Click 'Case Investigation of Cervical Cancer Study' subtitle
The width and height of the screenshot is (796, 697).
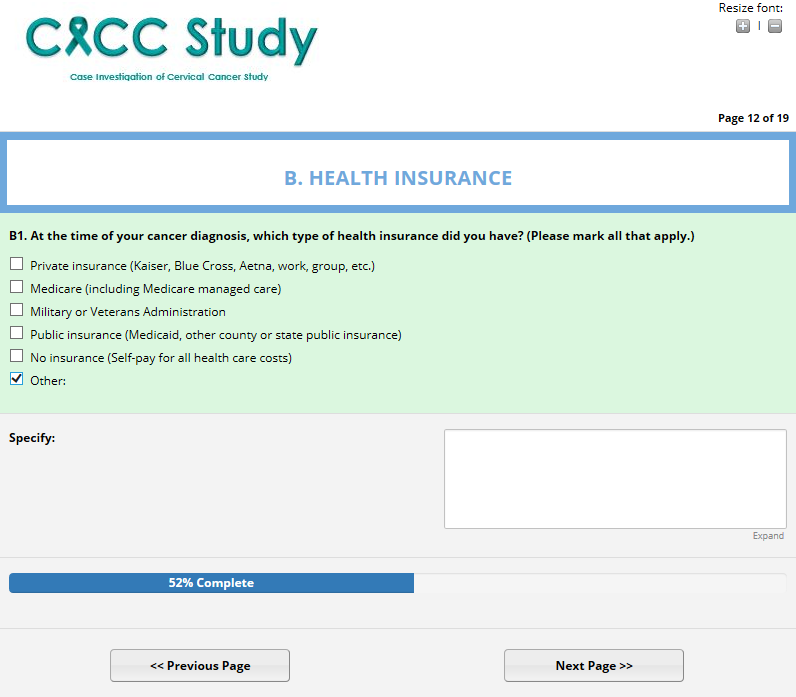tap(169, 77)
